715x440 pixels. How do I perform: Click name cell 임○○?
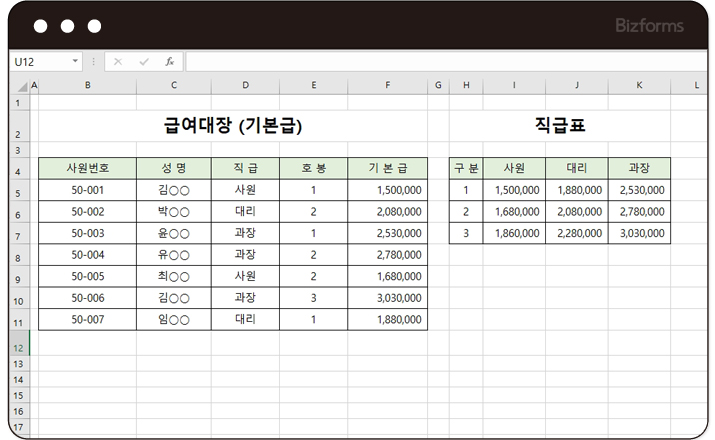coord(174,319)
